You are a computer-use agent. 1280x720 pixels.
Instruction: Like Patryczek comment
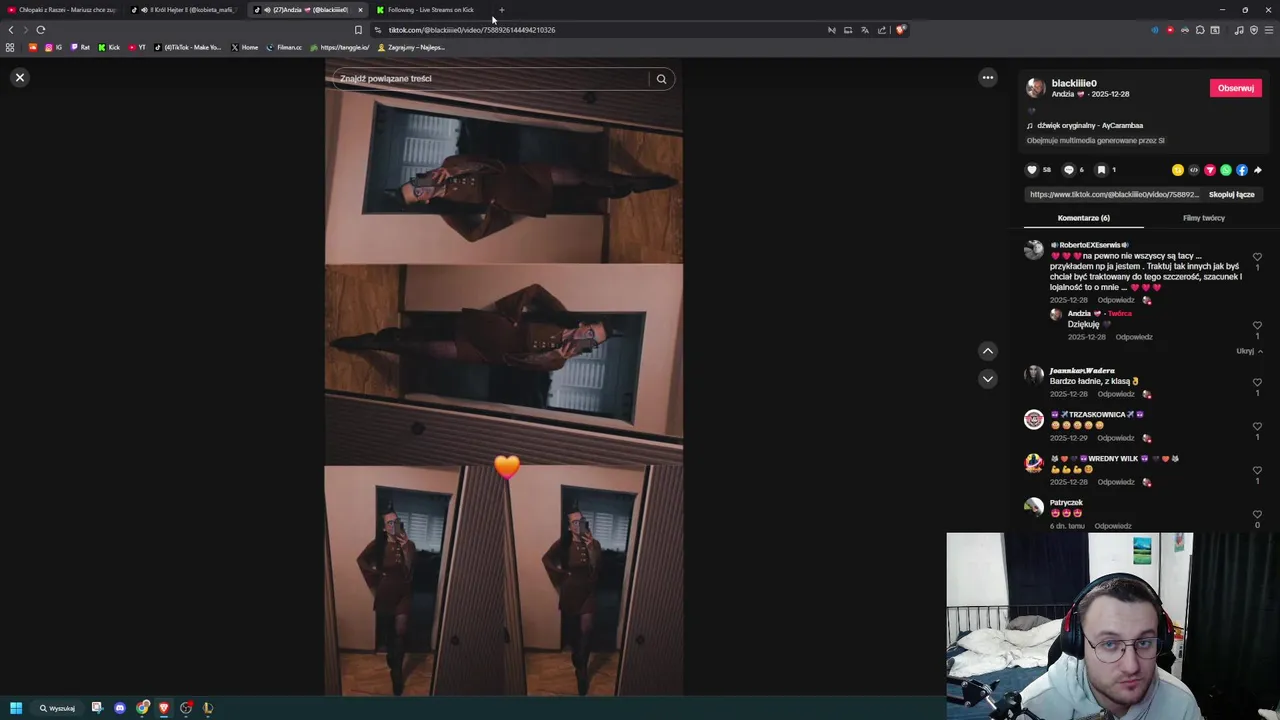click(1257, 515)
